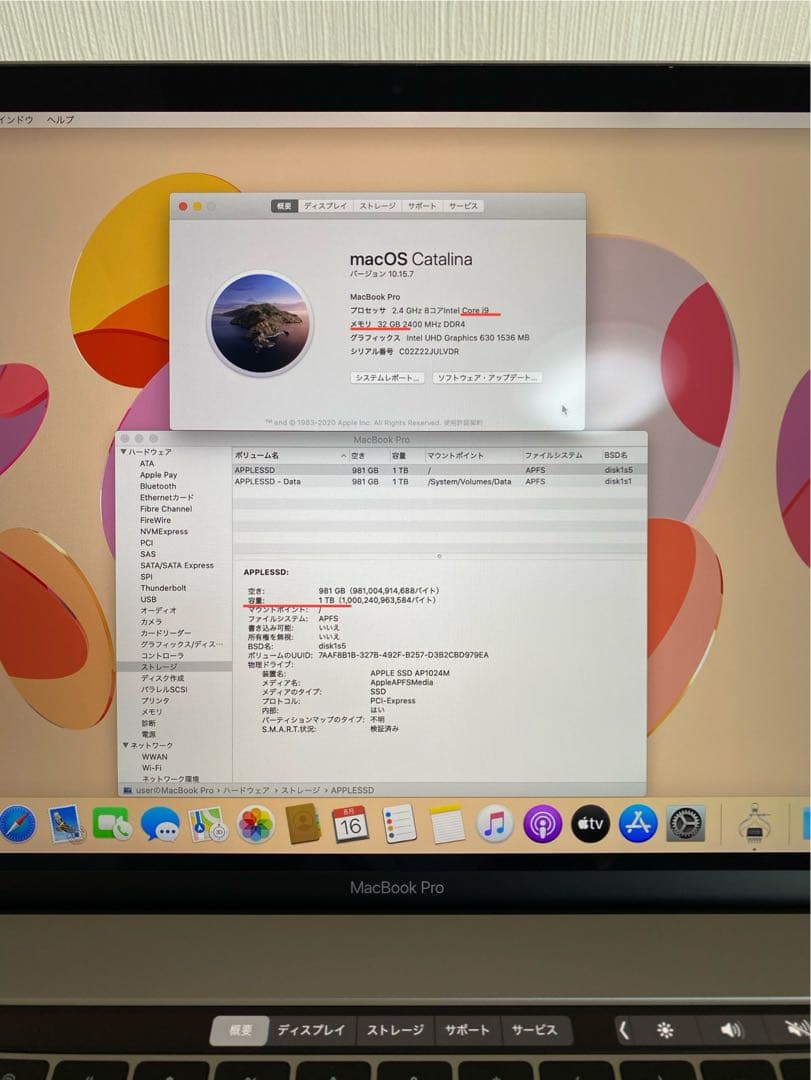Select NVMExpress in sidebar

coord(163,532)
